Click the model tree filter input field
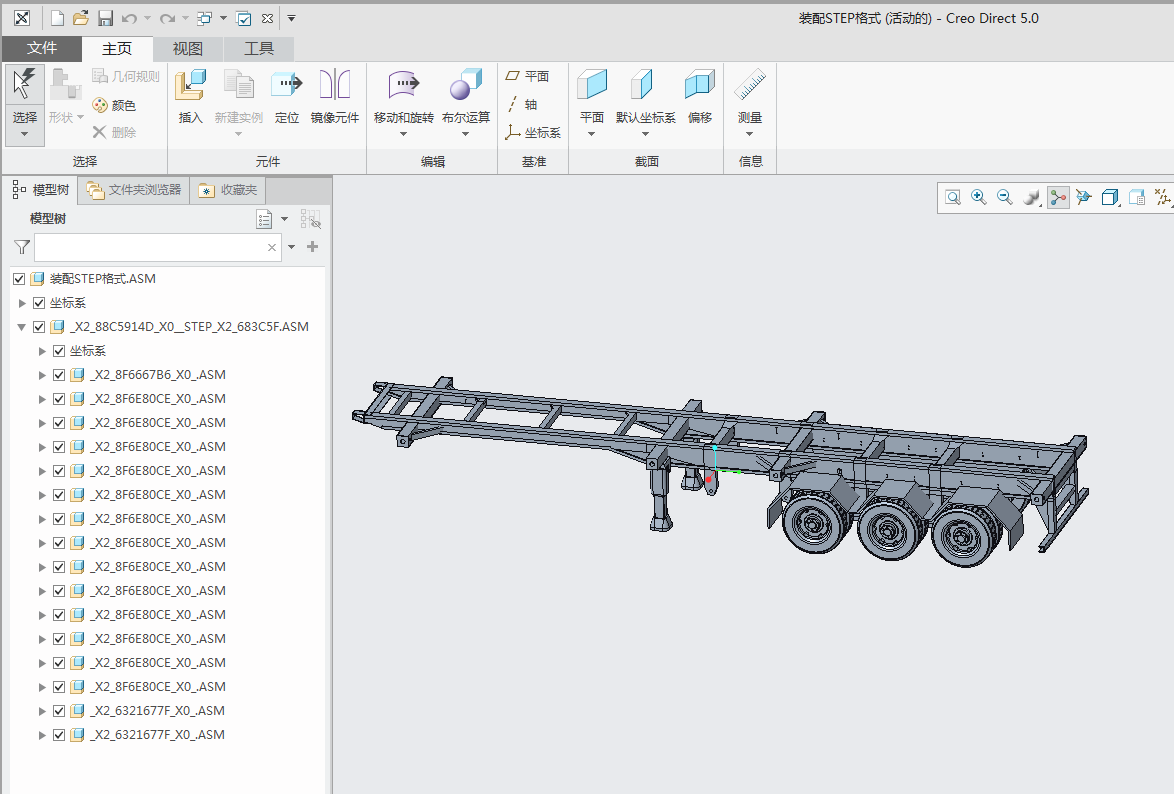The image size is (1174, 794). tap(158, 247)
